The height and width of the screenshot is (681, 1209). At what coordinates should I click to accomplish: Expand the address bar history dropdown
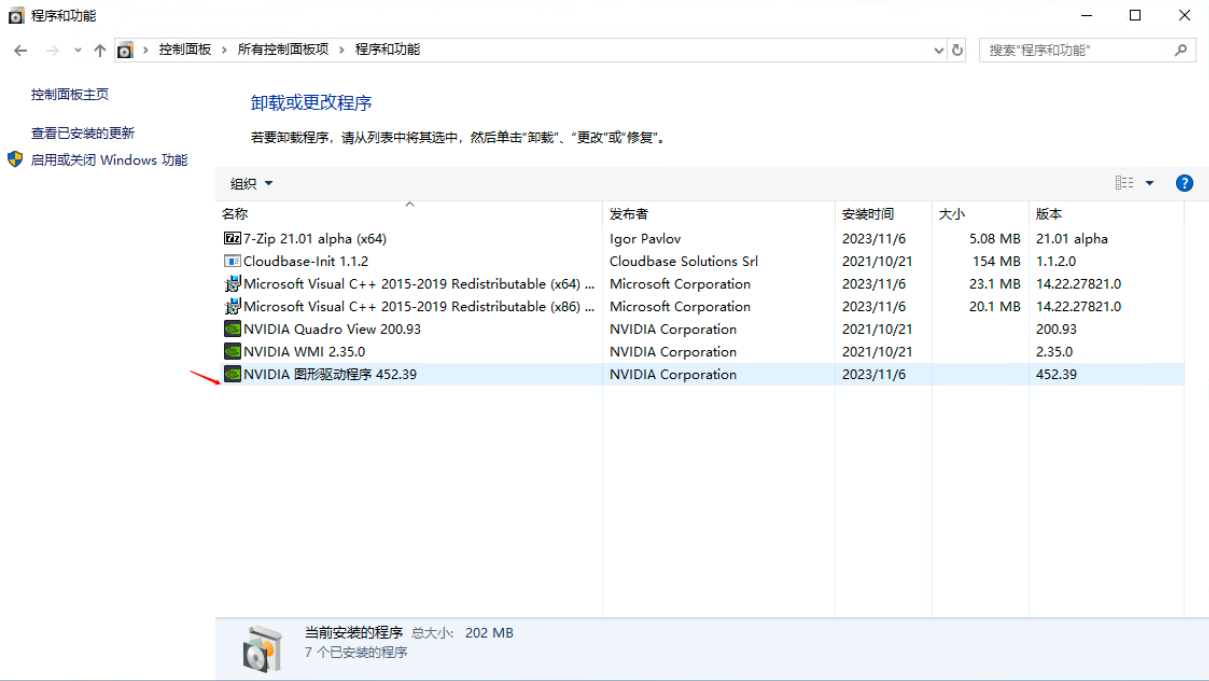[x=938, y=50]
